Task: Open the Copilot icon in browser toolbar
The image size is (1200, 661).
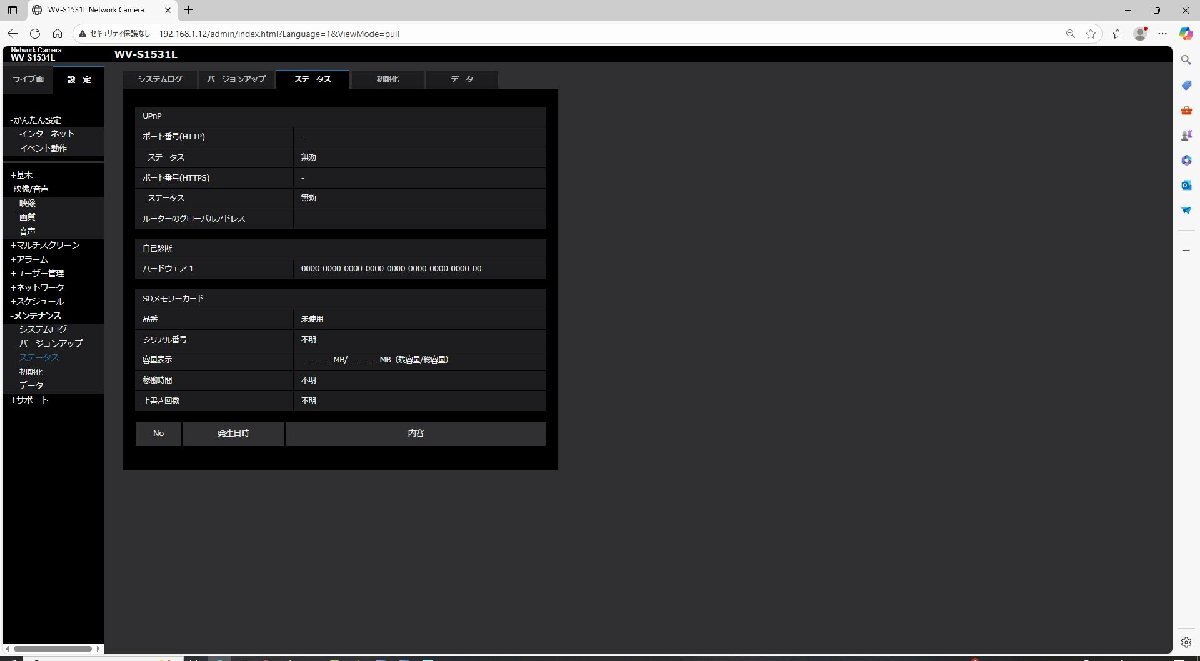Action: tap(1186, 32)
